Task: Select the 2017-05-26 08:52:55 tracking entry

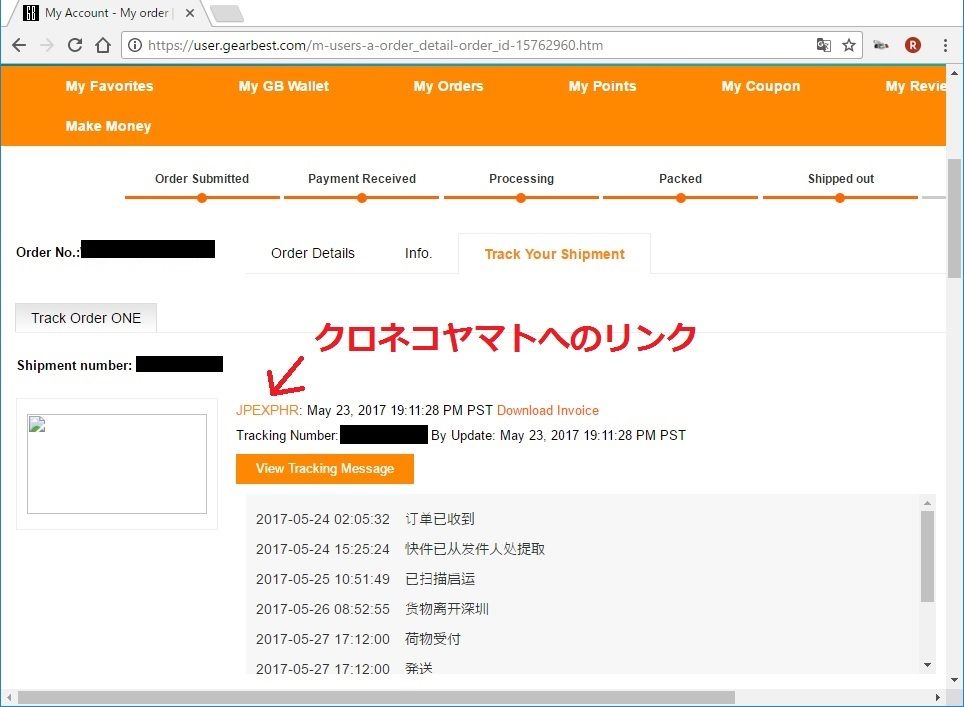Action: point(372,609)
